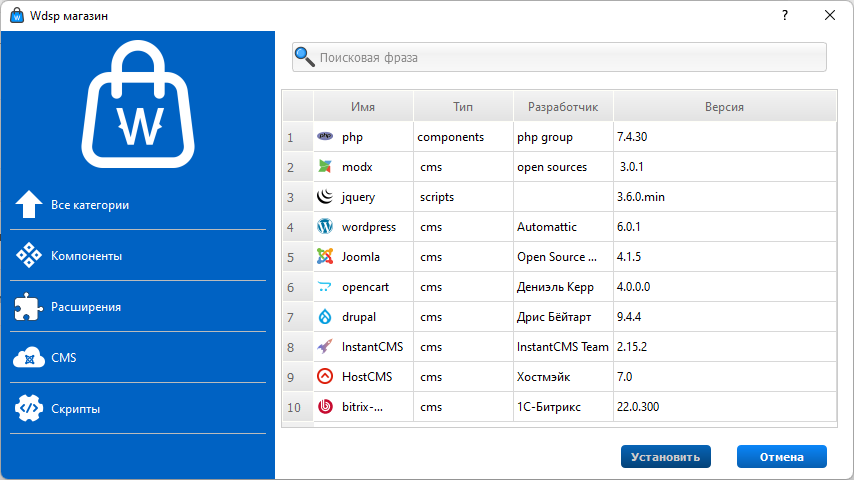The height and width of the screenshot is (480, 854).
Task: Click the cloud icon beside CMS
Action: click(29, 357)
